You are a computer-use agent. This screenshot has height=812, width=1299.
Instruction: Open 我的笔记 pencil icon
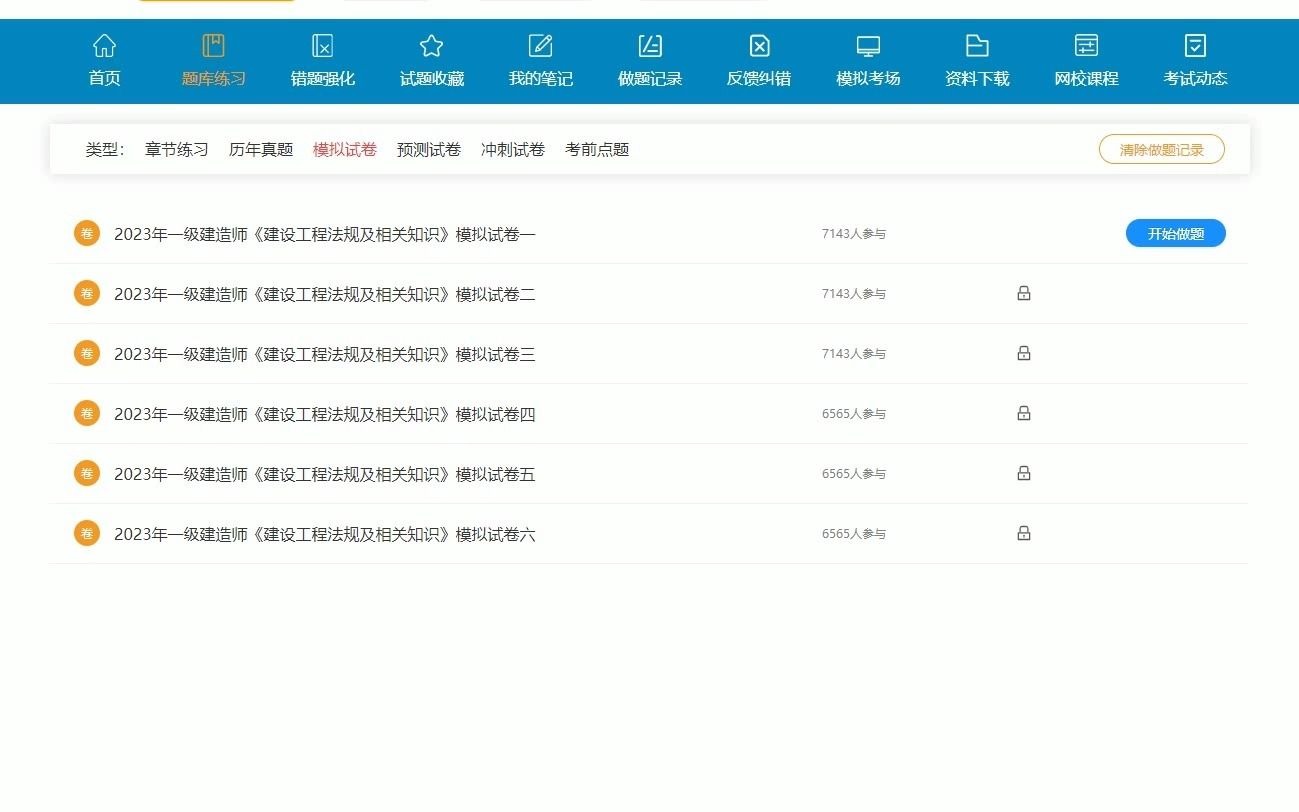pos(540,46)
